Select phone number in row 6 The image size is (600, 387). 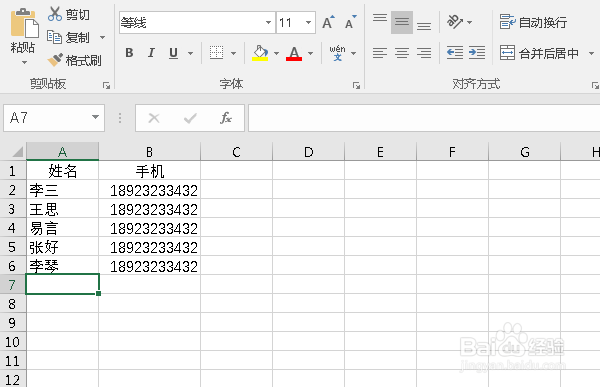click(150, 266)
